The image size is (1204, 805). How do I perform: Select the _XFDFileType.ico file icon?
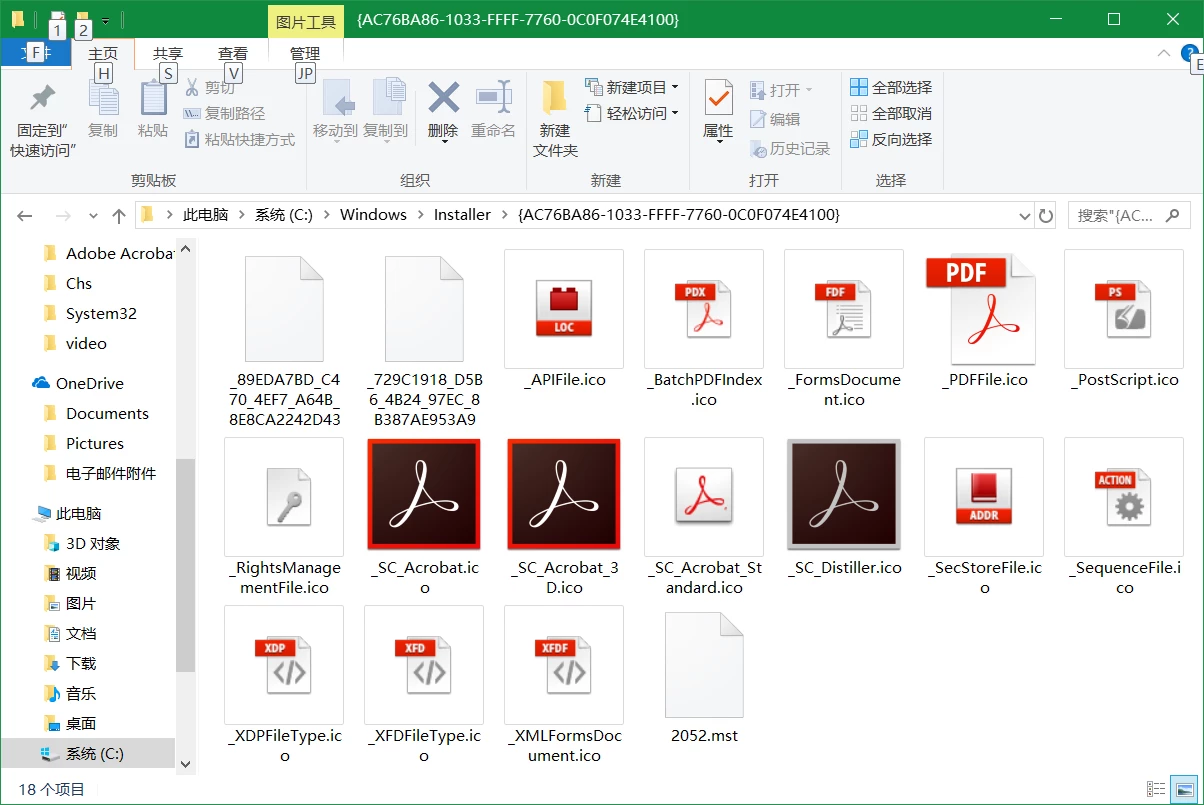pyautogui.click(x=424, y=665)
